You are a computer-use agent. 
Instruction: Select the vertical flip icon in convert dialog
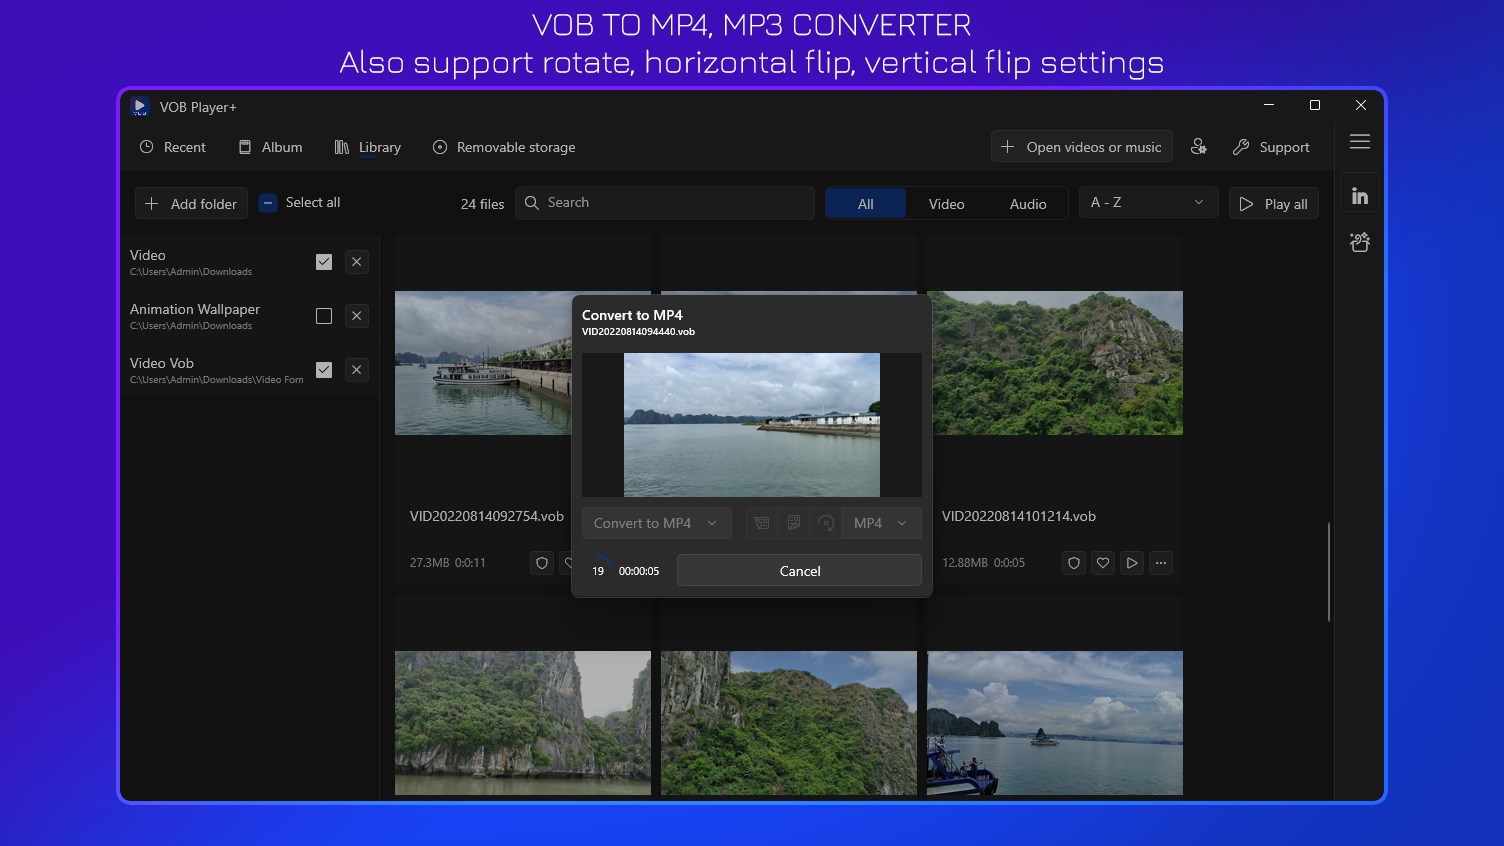click(x=794, y=522)
